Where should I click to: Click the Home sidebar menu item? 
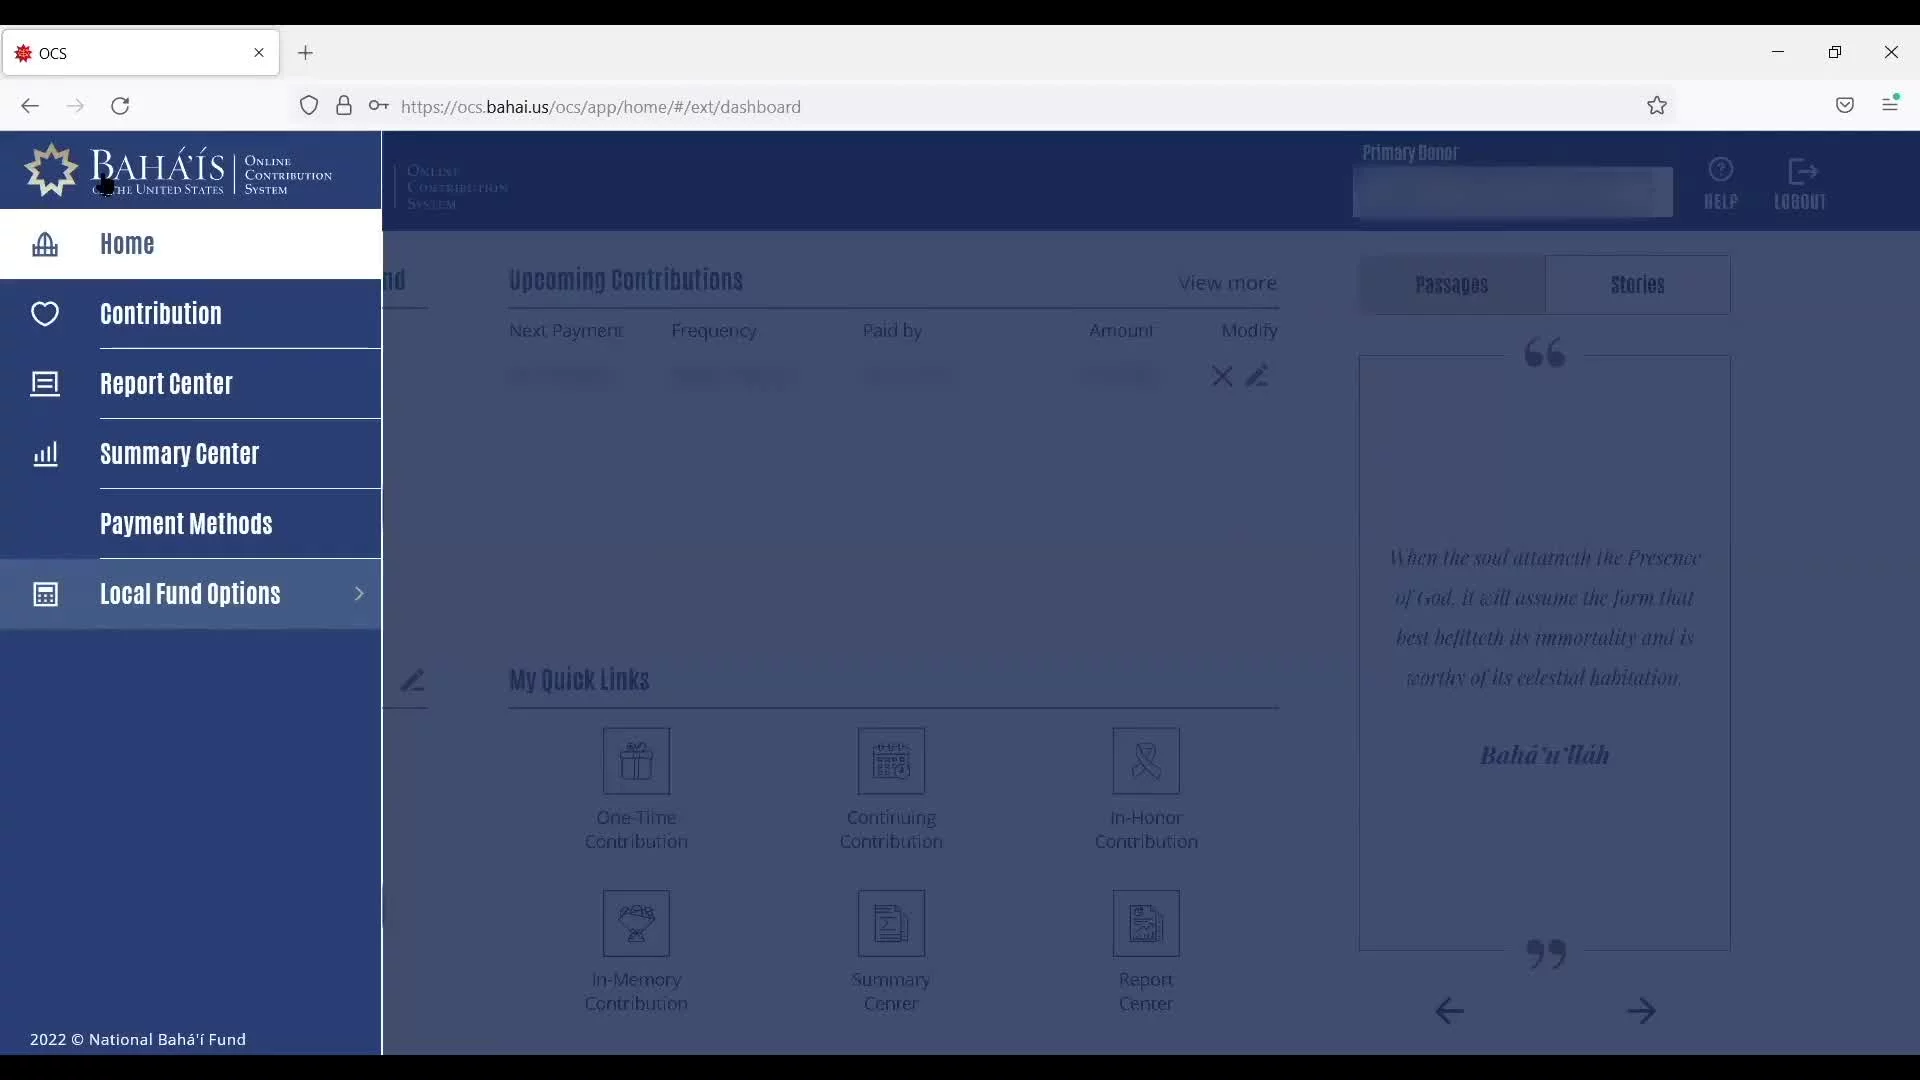pyautogui.click(x=127, y=243)
